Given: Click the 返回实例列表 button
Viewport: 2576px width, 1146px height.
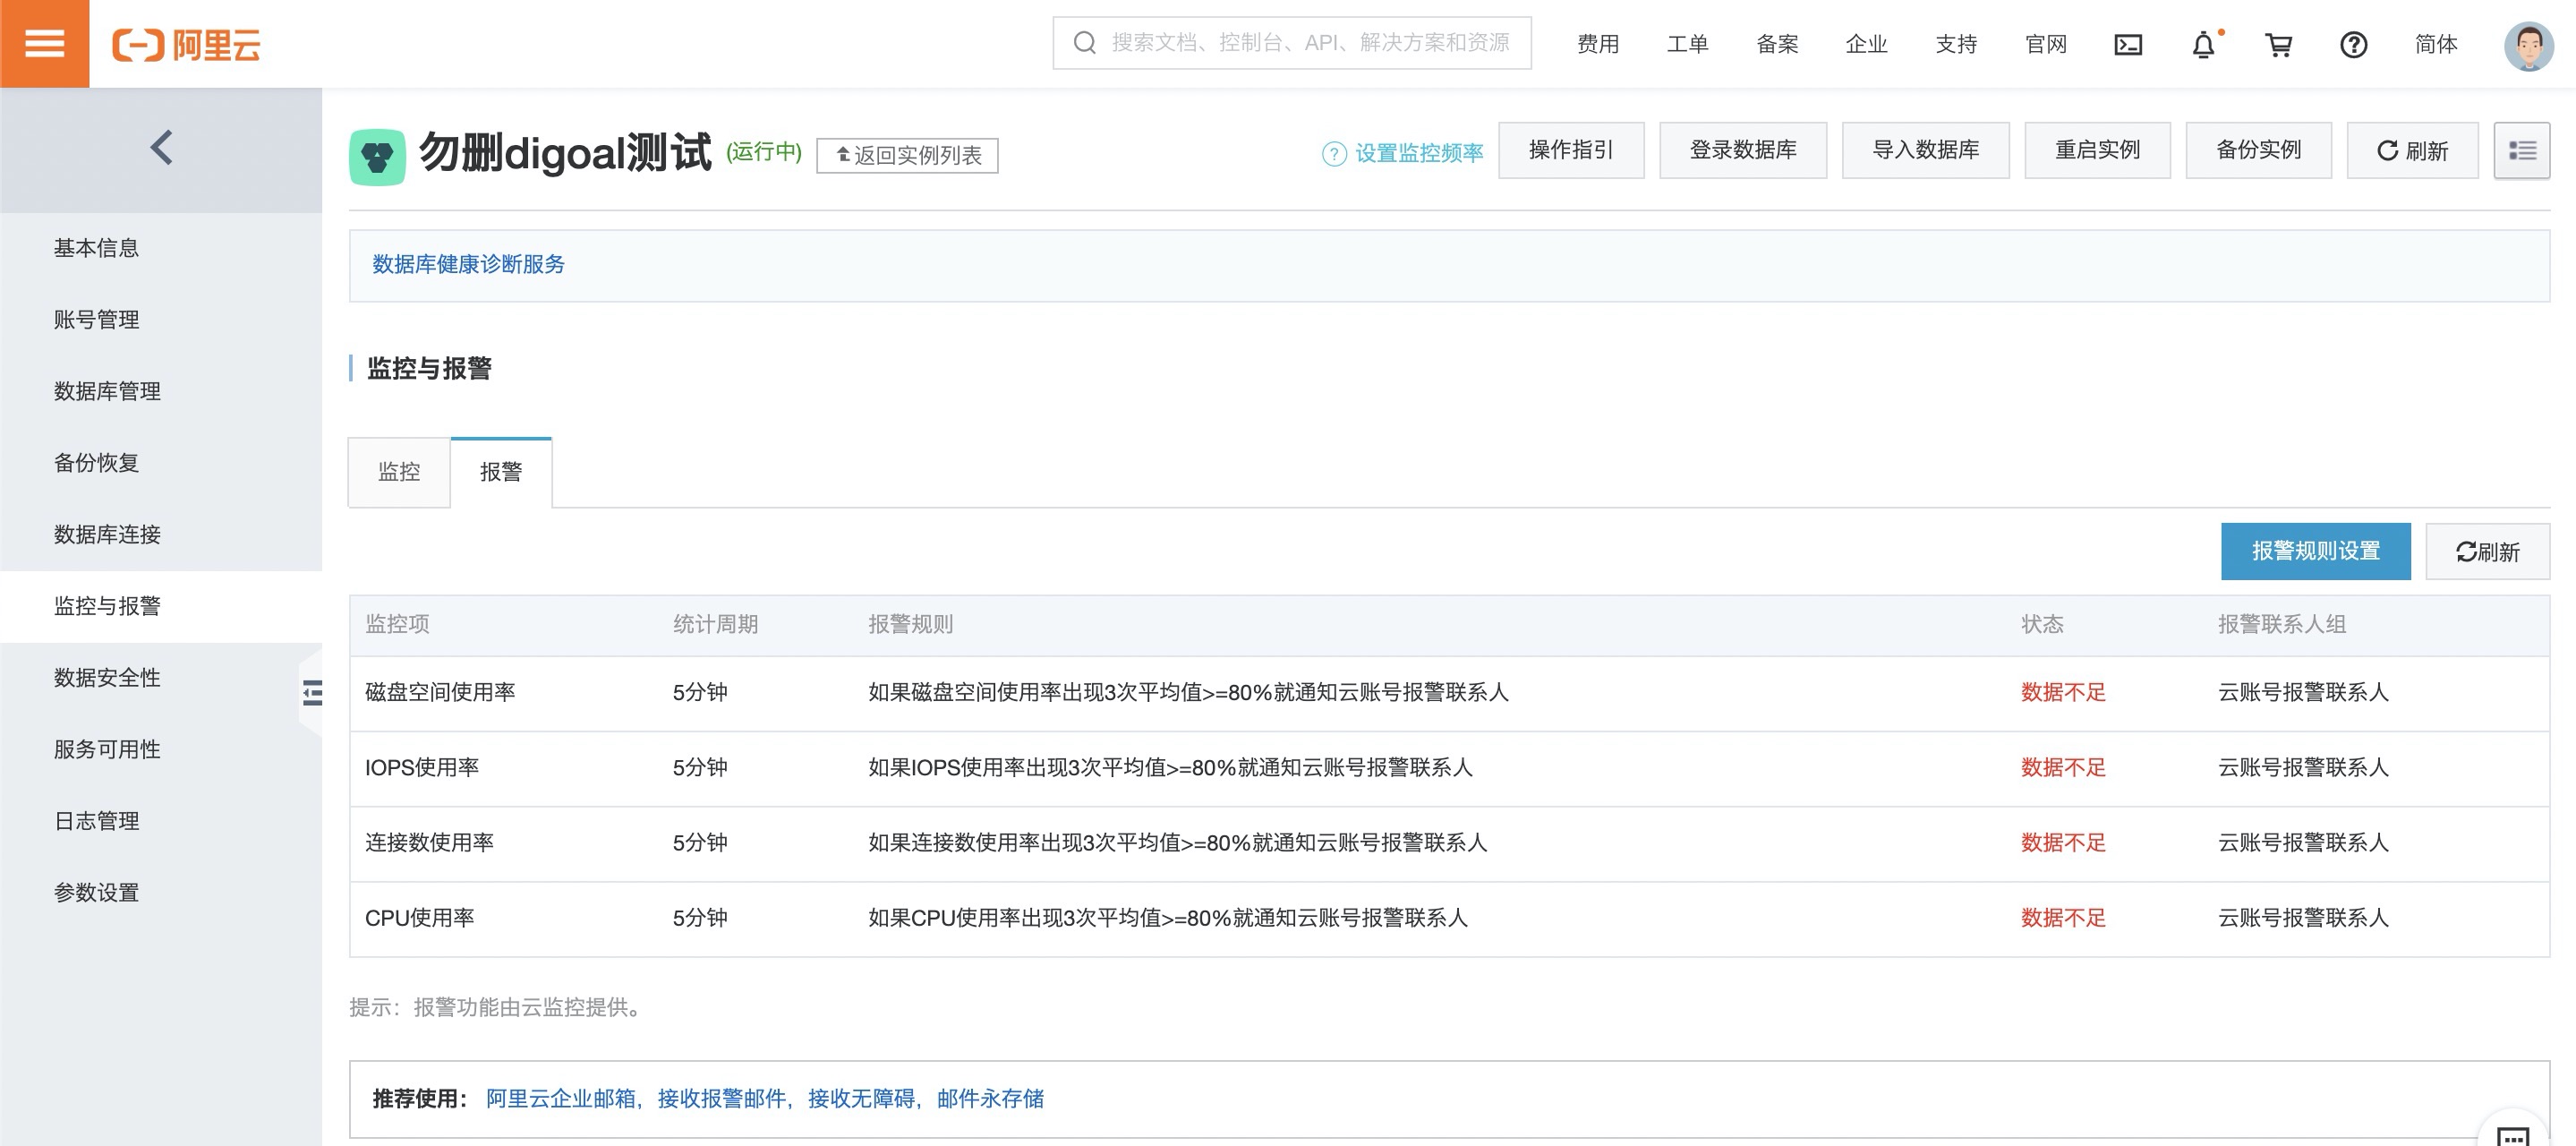Looking at the screenshot, I should (907, 155).
